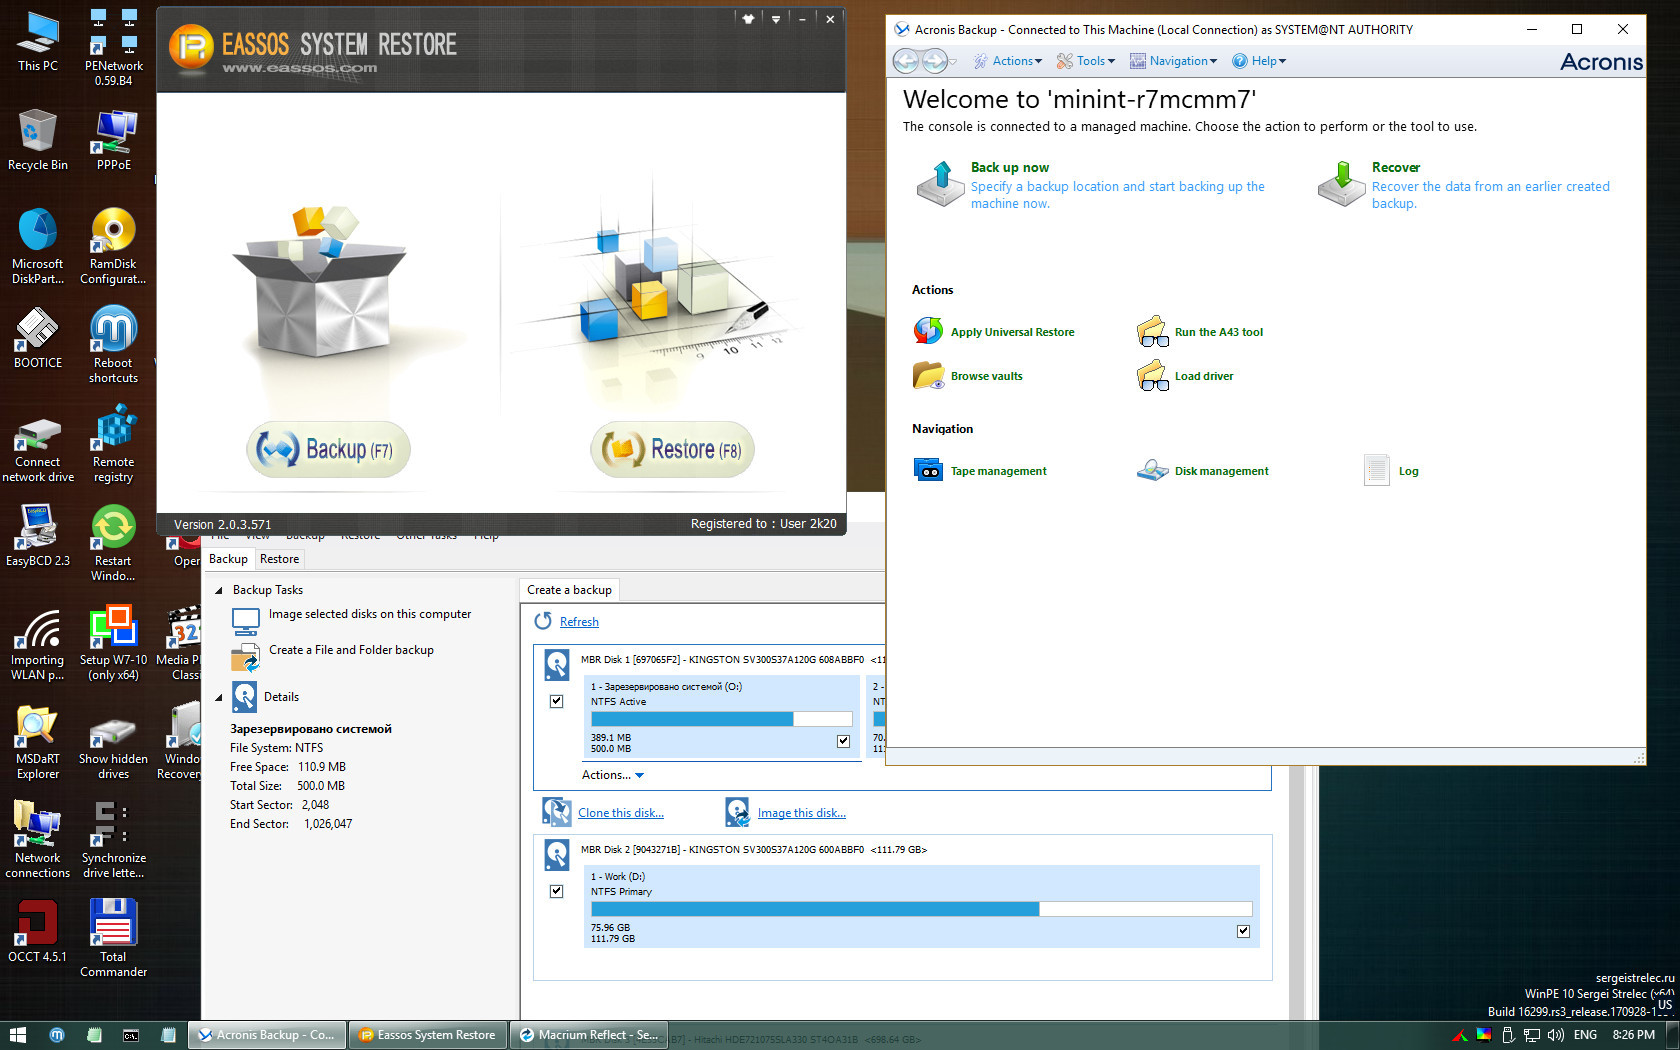Screen dimensions: 1680x1050
Task: Open the Reboot shortcuts desktop icon
Action: 113,345
